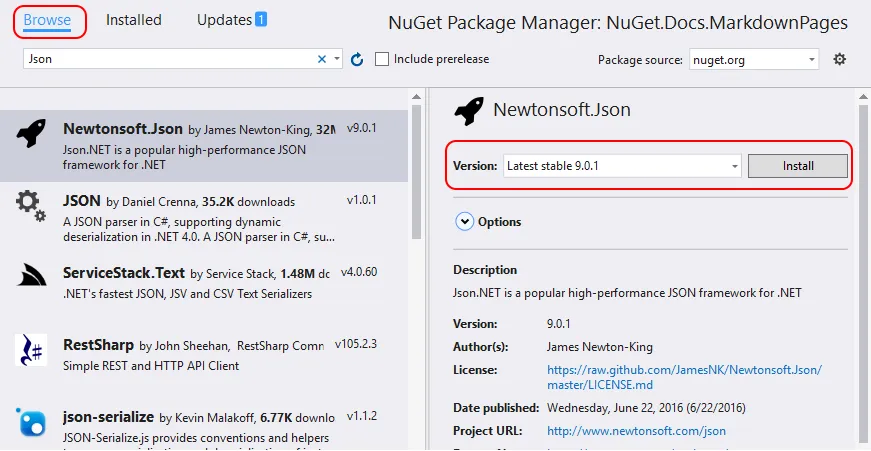
Task: Select the RestSharp package
Action: [204, 362]
